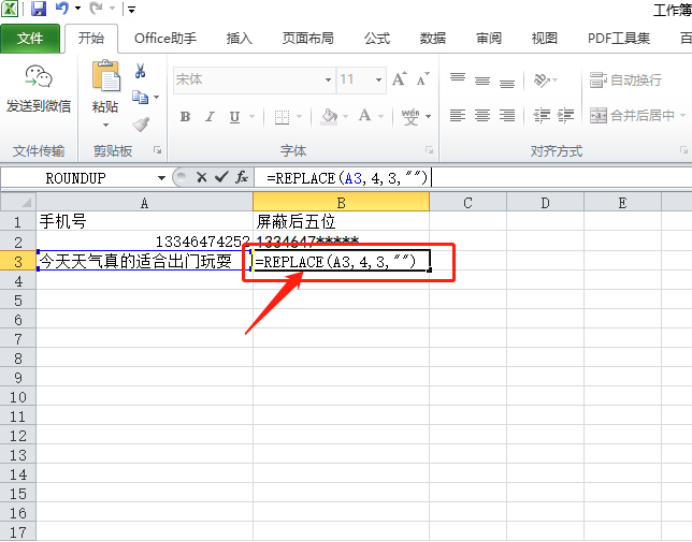The image size is (692, 542).
Task: Confirm formula entry with checkmark icon
Action: click(221, 177)
